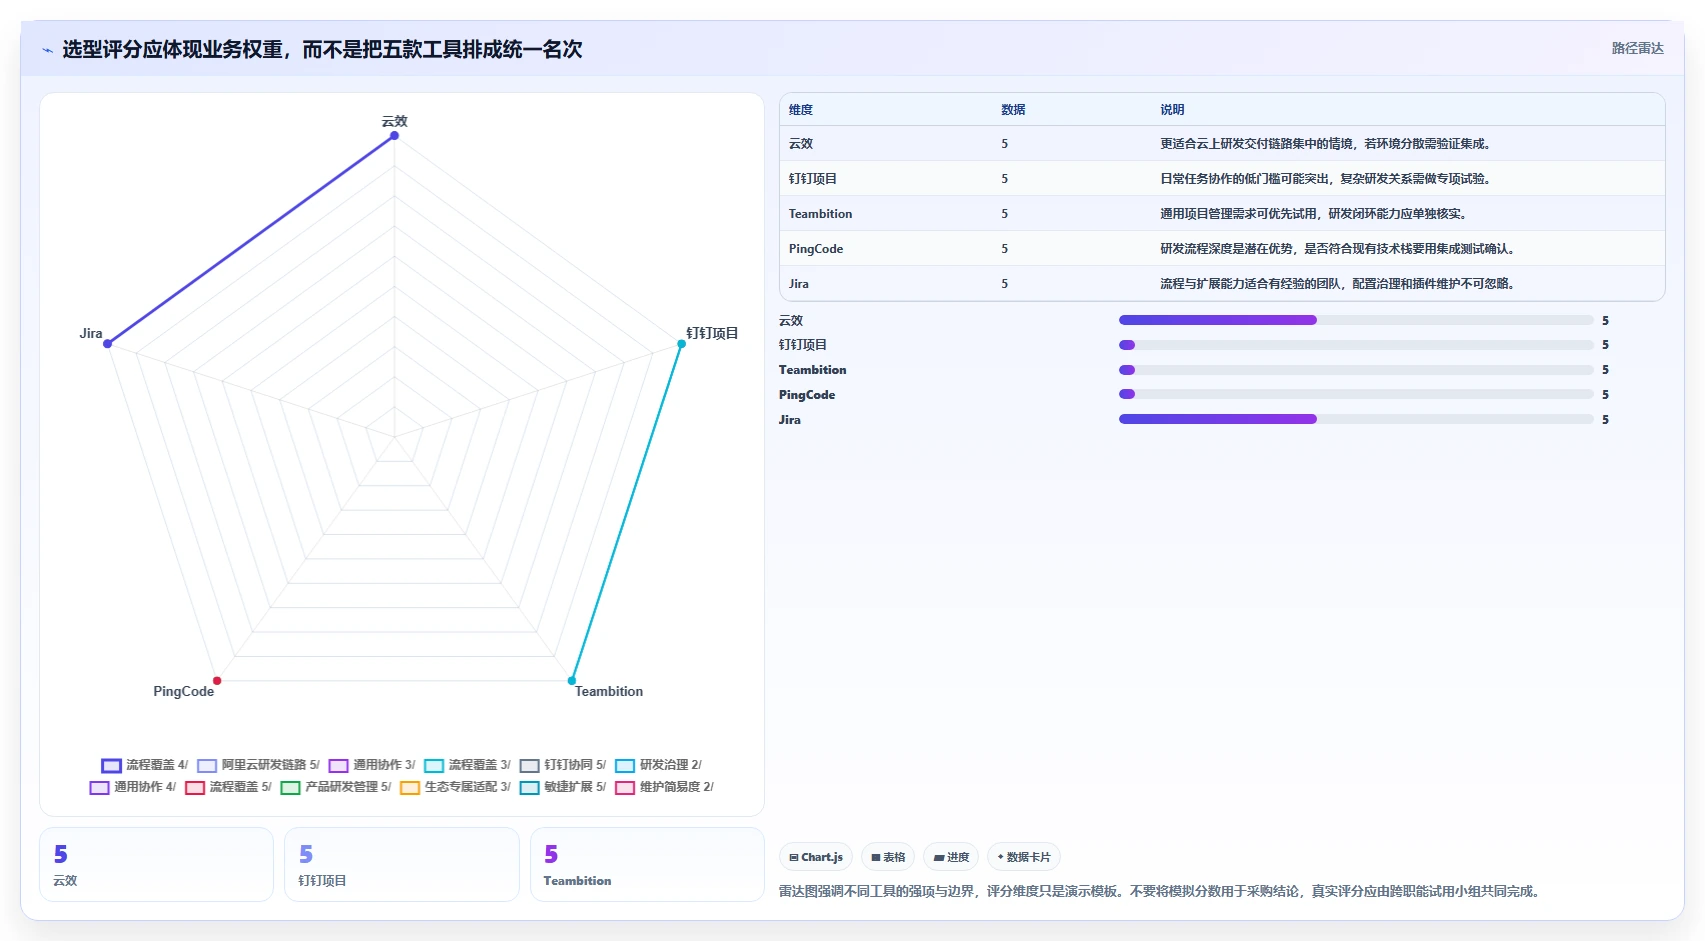The width and height of the screenshot is (1705, 941).
Task: Click the Chart.js chip
Action: click(x=816, y=857)
